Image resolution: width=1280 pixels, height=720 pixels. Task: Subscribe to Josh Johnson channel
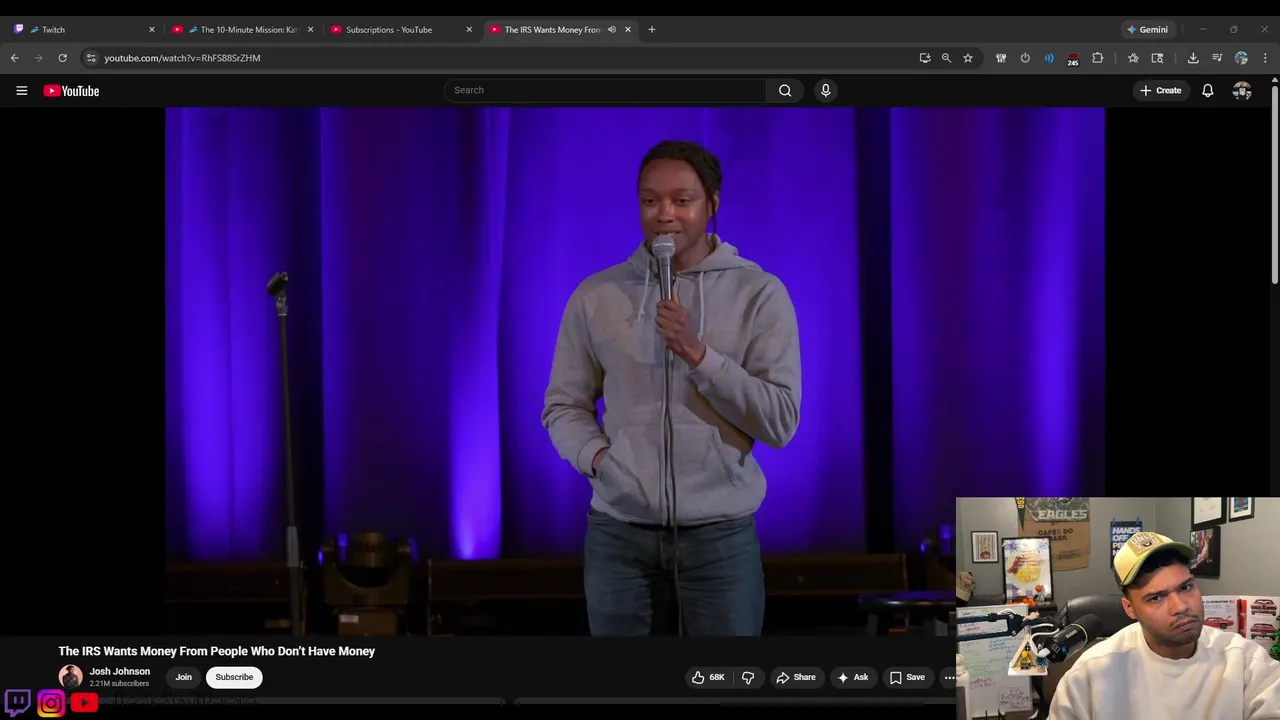tap(234, 677)
